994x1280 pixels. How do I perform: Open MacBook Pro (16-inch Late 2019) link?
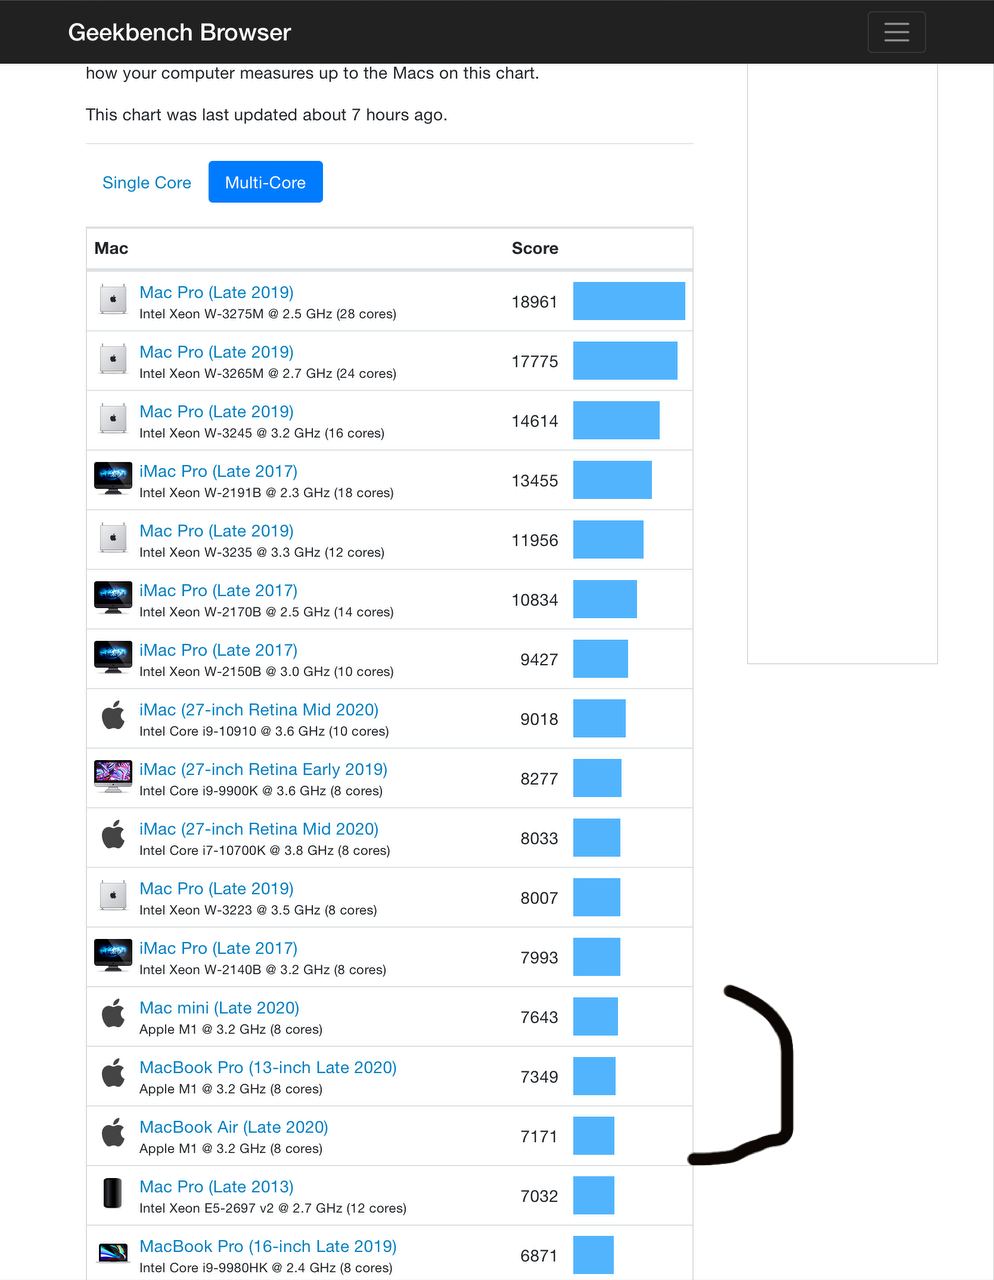click(x=268, y=1246)
